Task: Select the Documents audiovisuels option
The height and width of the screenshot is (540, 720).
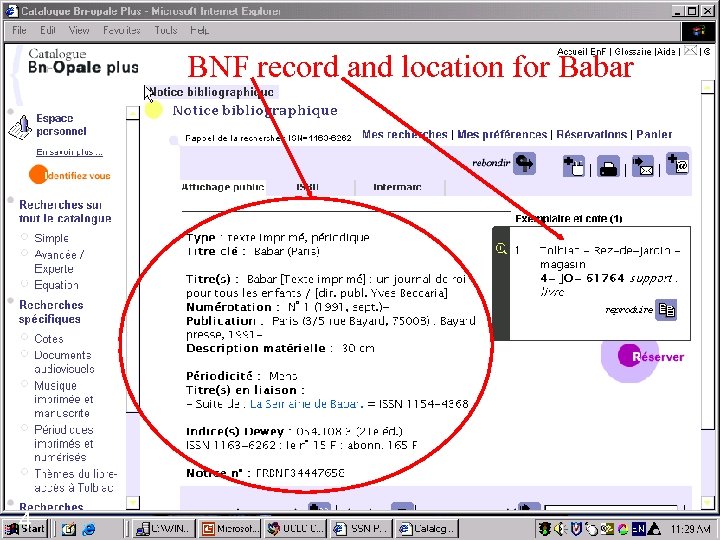Action: tap(25, 354)
